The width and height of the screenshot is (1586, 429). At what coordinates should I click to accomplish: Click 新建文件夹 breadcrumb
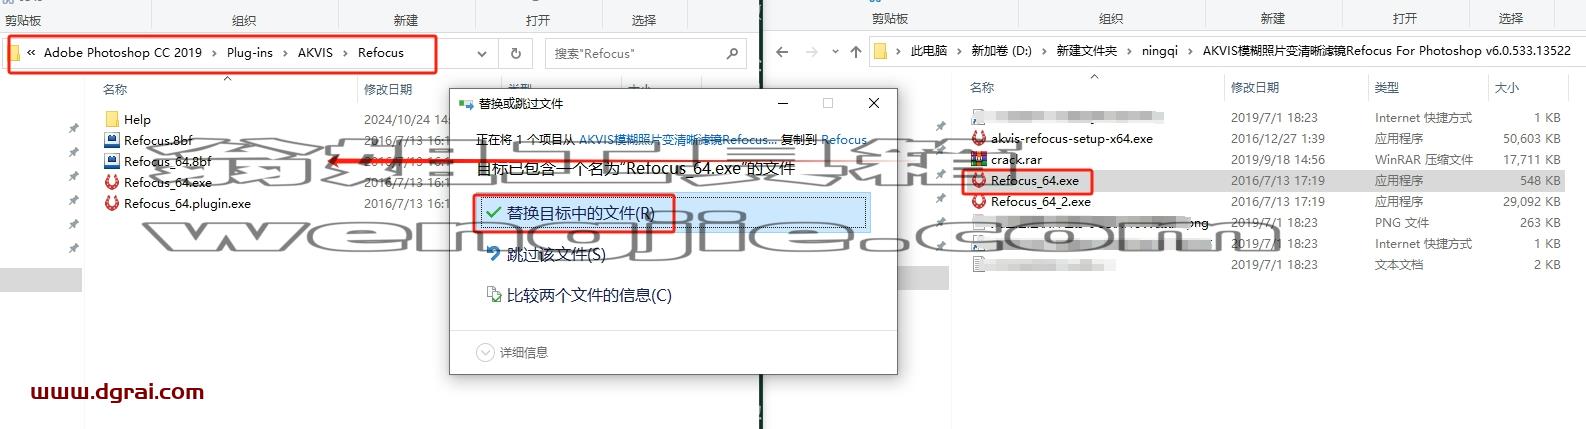point(1087,50)
